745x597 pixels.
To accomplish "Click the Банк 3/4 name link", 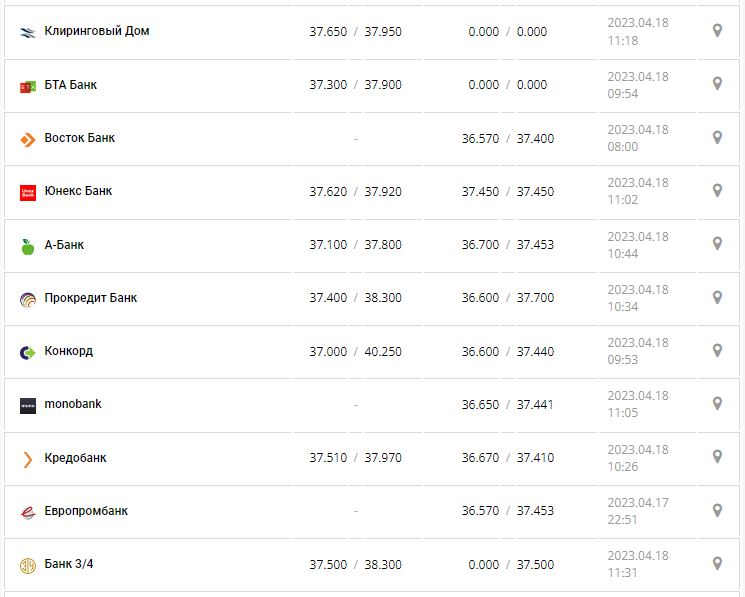I will point(69,564).
